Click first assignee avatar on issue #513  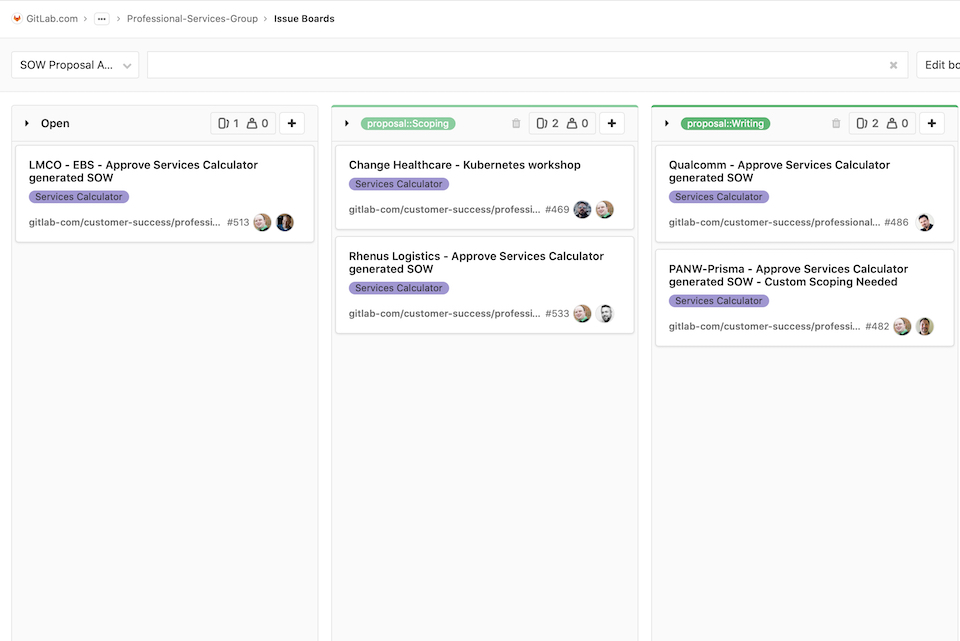tap(263, 222)
